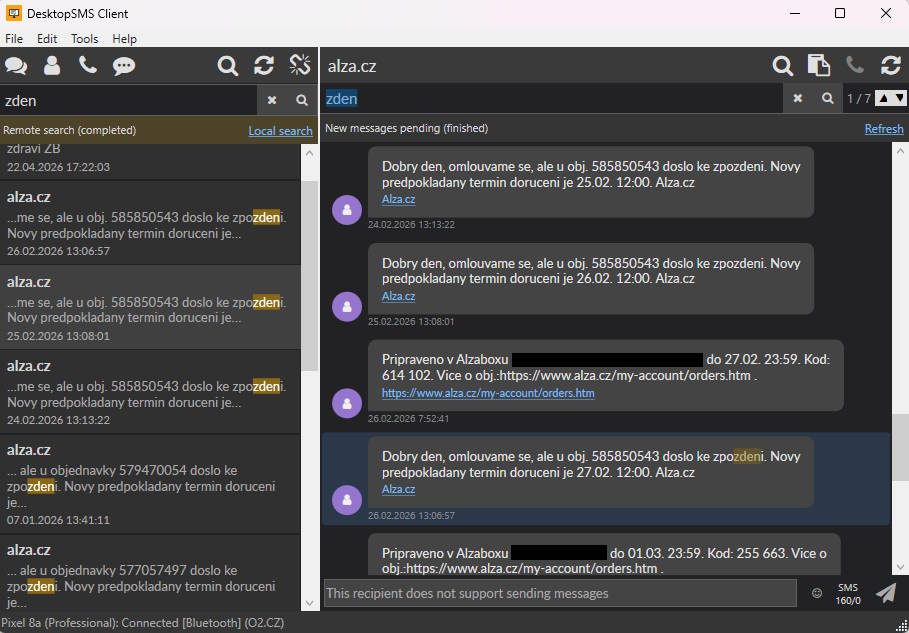Screen dimensions: 909x633
Task: Click sender avatar of 26.02.2026 13:06:57 message
Action: pos(347,500)
